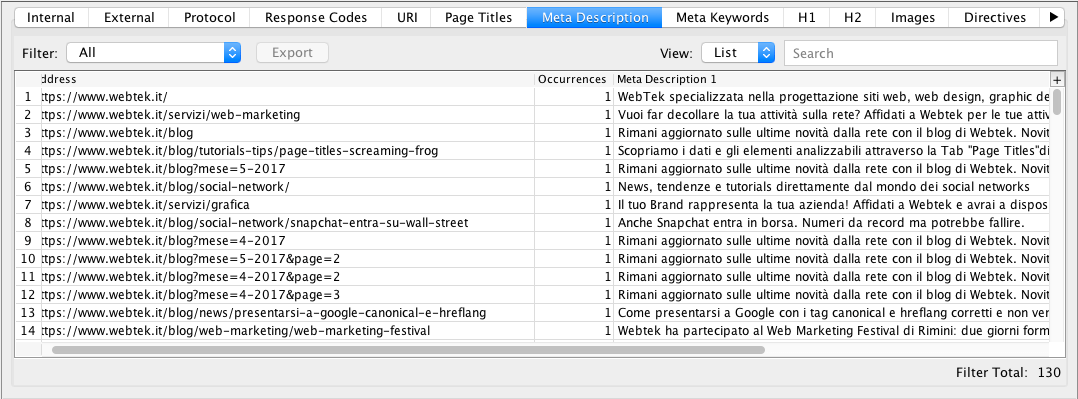Select the blog?mese=5-2017&page=2 address row

point(288,259)
